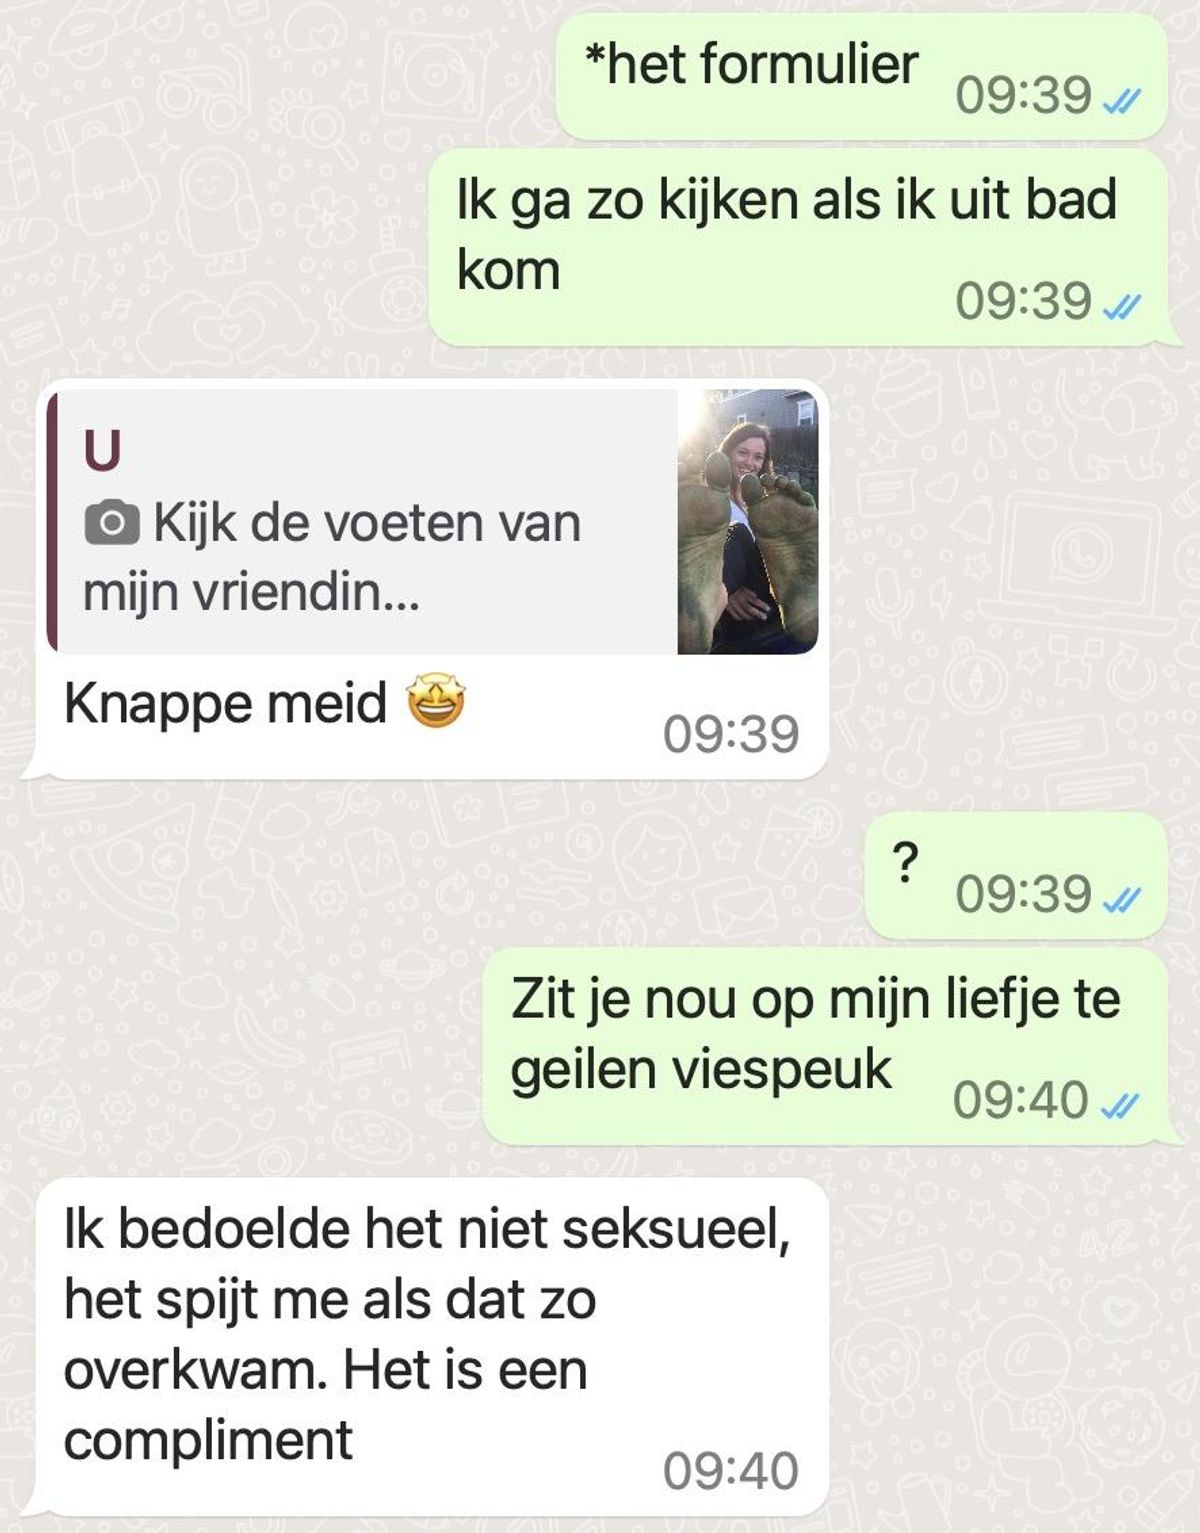This screenshot has width=1200, height=1533.
Task: Click the star-eyes emoji after Knappe meid
Action: (x=436, y=702)
